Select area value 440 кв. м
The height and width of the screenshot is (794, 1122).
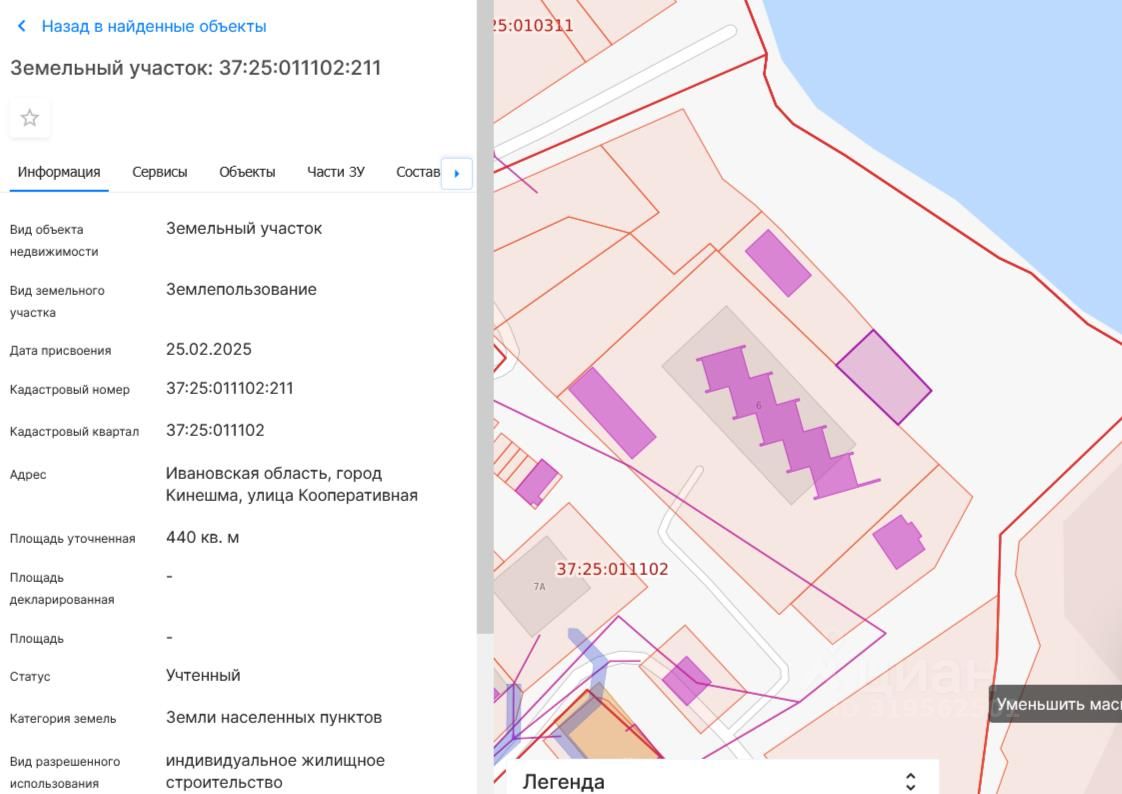(203, 537)
